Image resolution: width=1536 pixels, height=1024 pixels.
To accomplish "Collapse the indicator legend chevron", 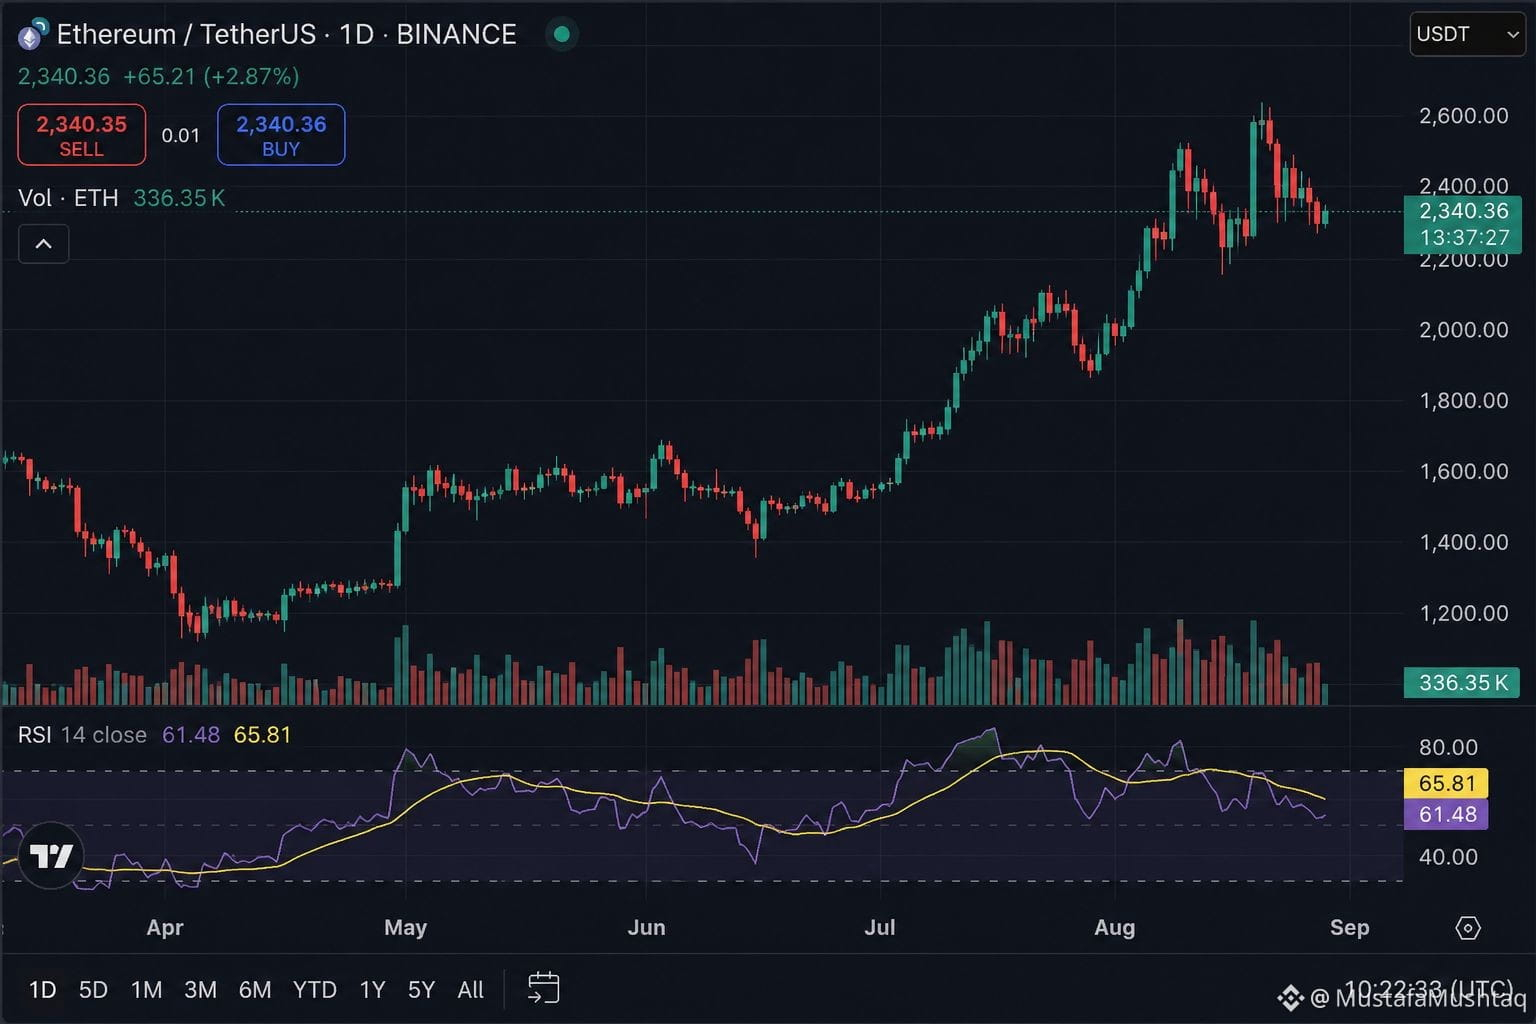I will (44, 244).
